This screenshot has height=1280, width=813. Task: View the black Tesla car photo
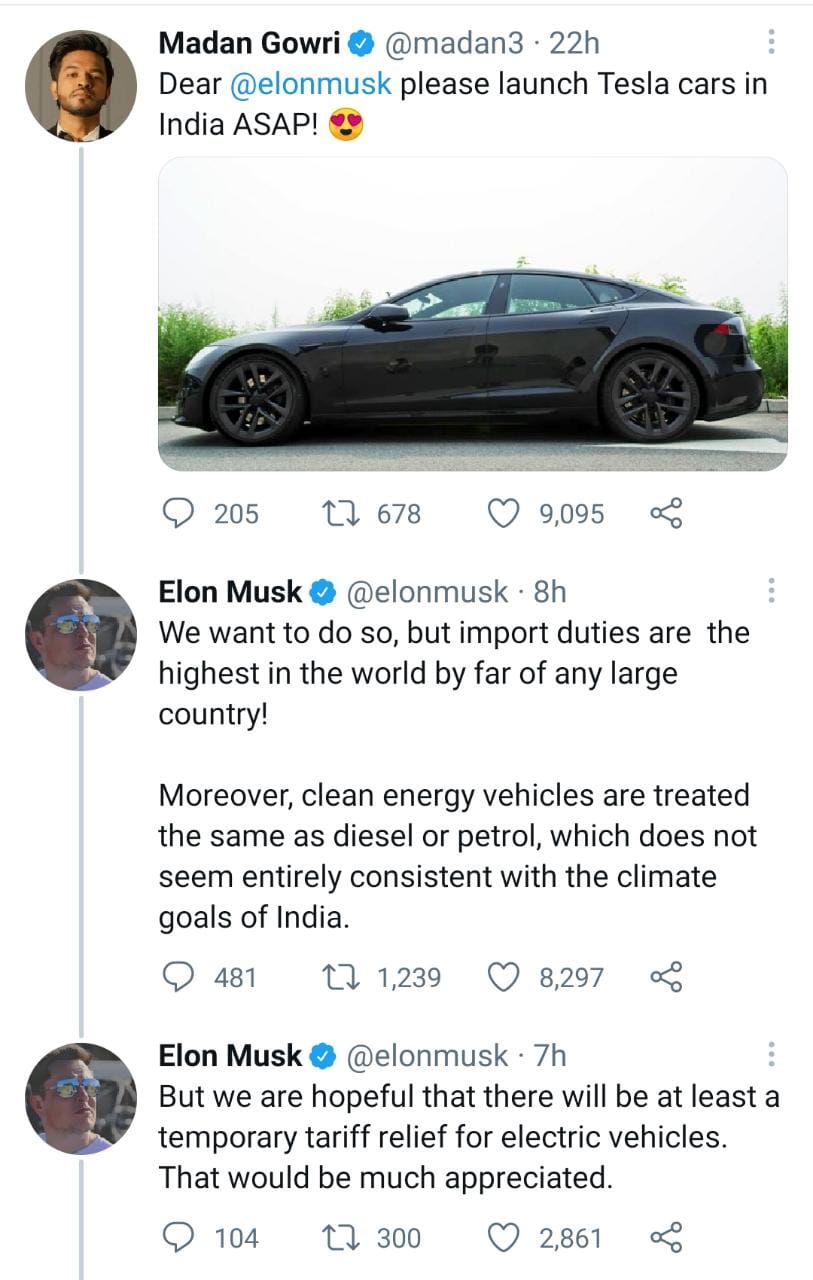[x=472, y=313]
